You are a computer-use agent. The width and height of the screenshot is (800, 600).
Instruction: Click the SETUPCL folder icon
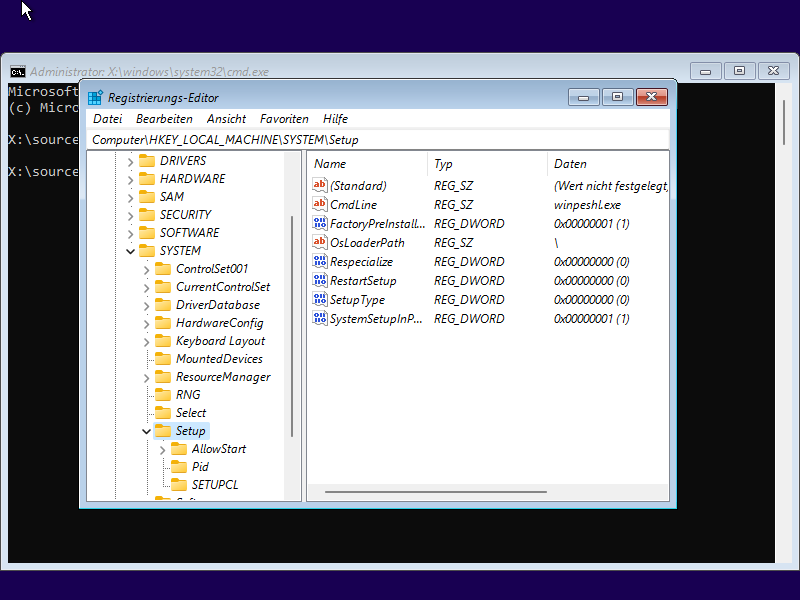[179, 485]
